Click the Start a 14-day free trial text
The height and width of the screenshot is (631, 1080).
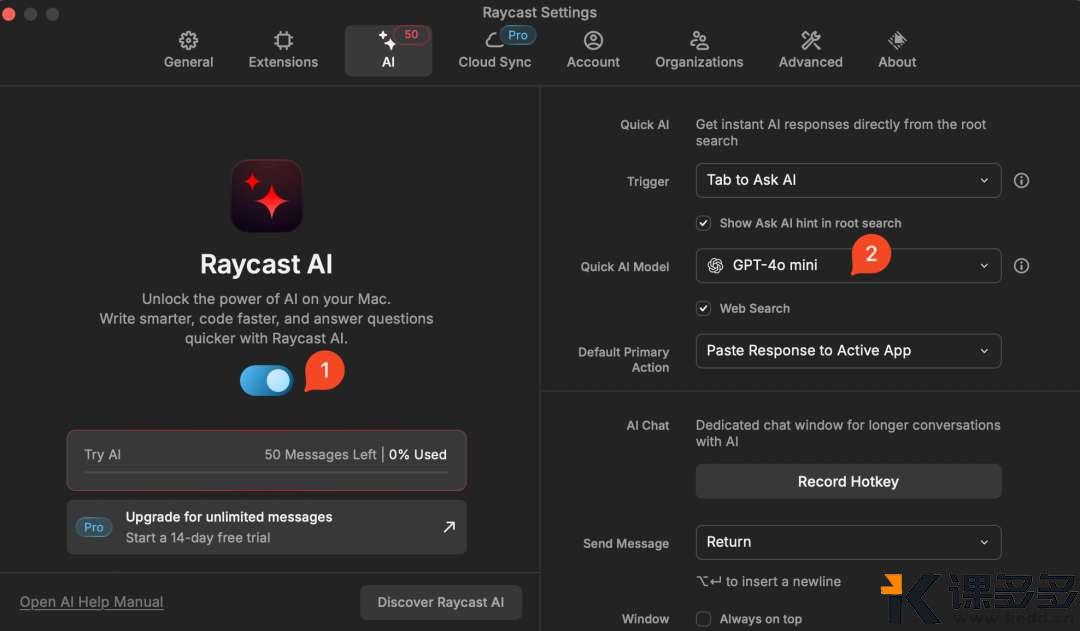tap(198, 537)
